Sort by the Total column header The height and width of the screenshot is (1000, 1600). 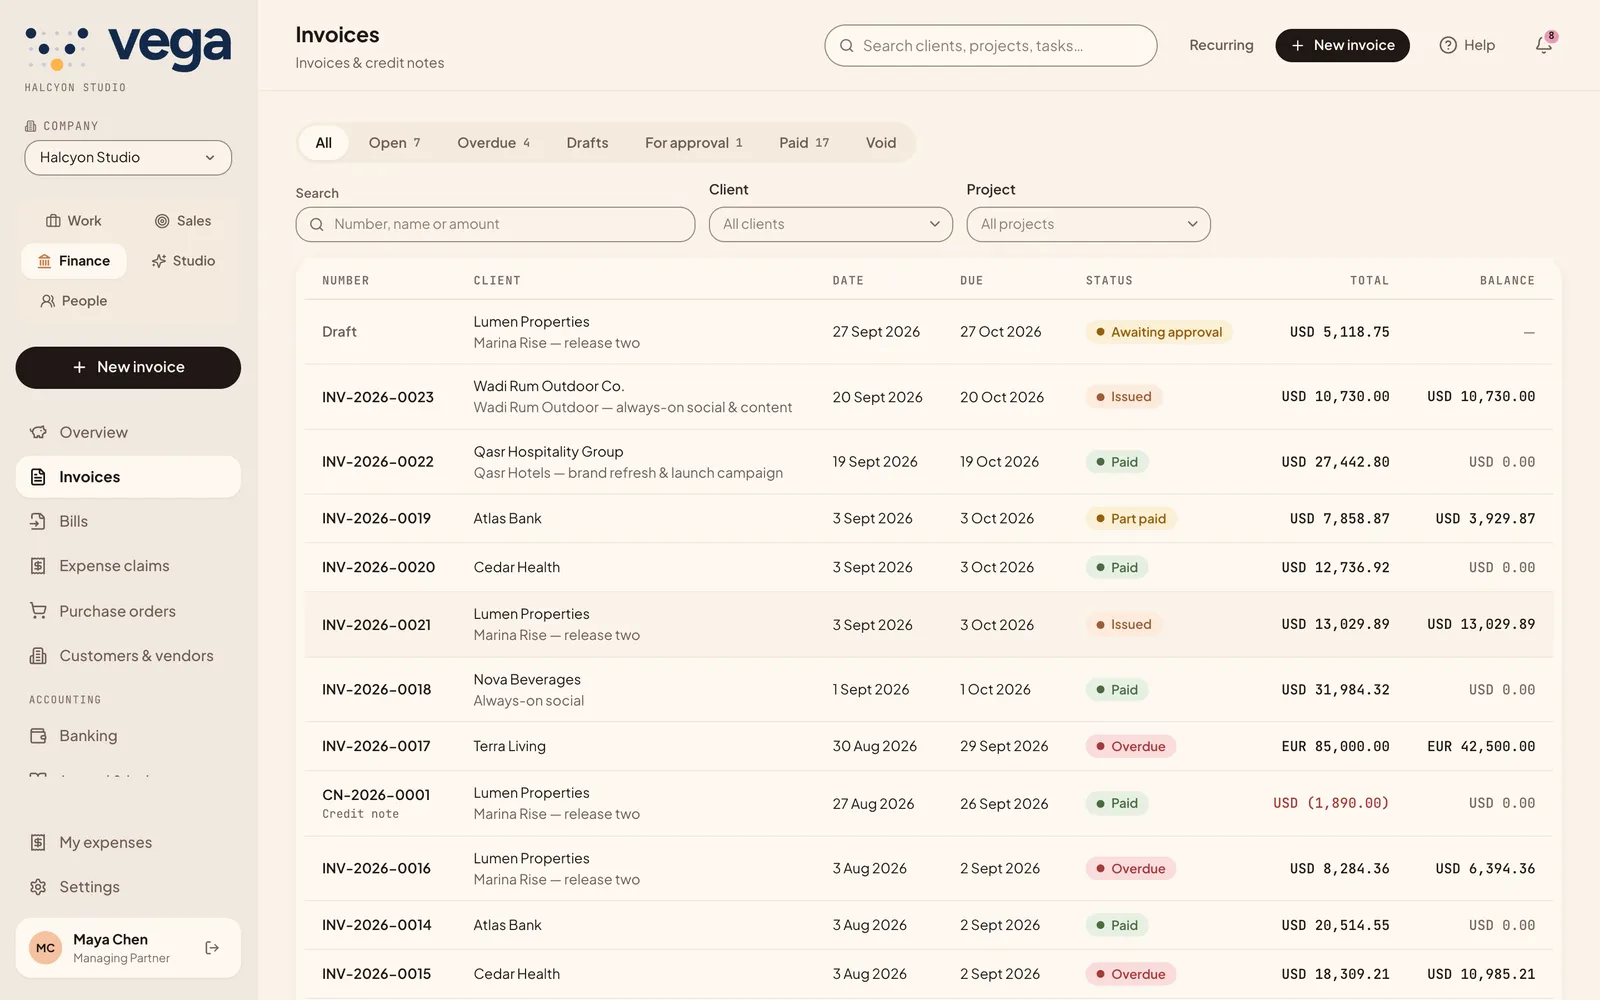coord(1369,281)
